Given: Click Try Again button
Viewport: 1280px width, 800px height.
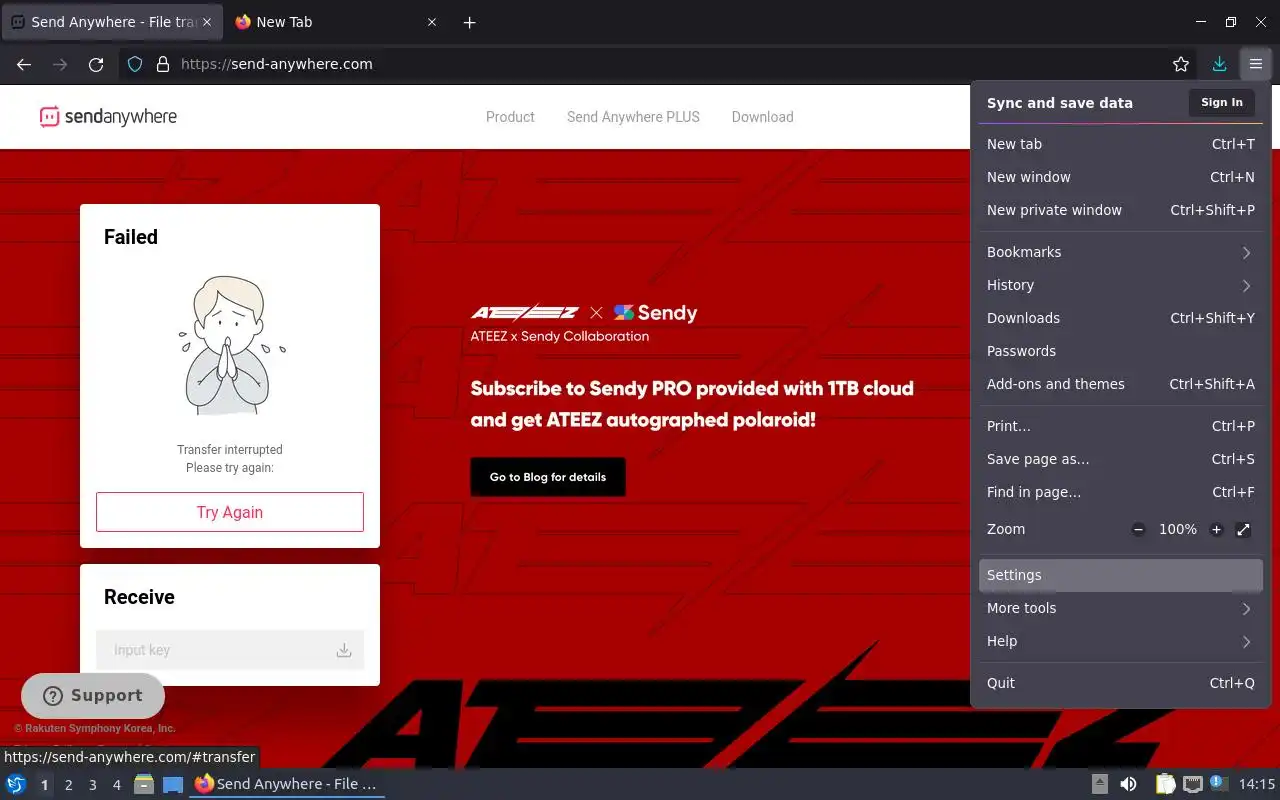Looking at the screenshot, I should click(230, 512).
